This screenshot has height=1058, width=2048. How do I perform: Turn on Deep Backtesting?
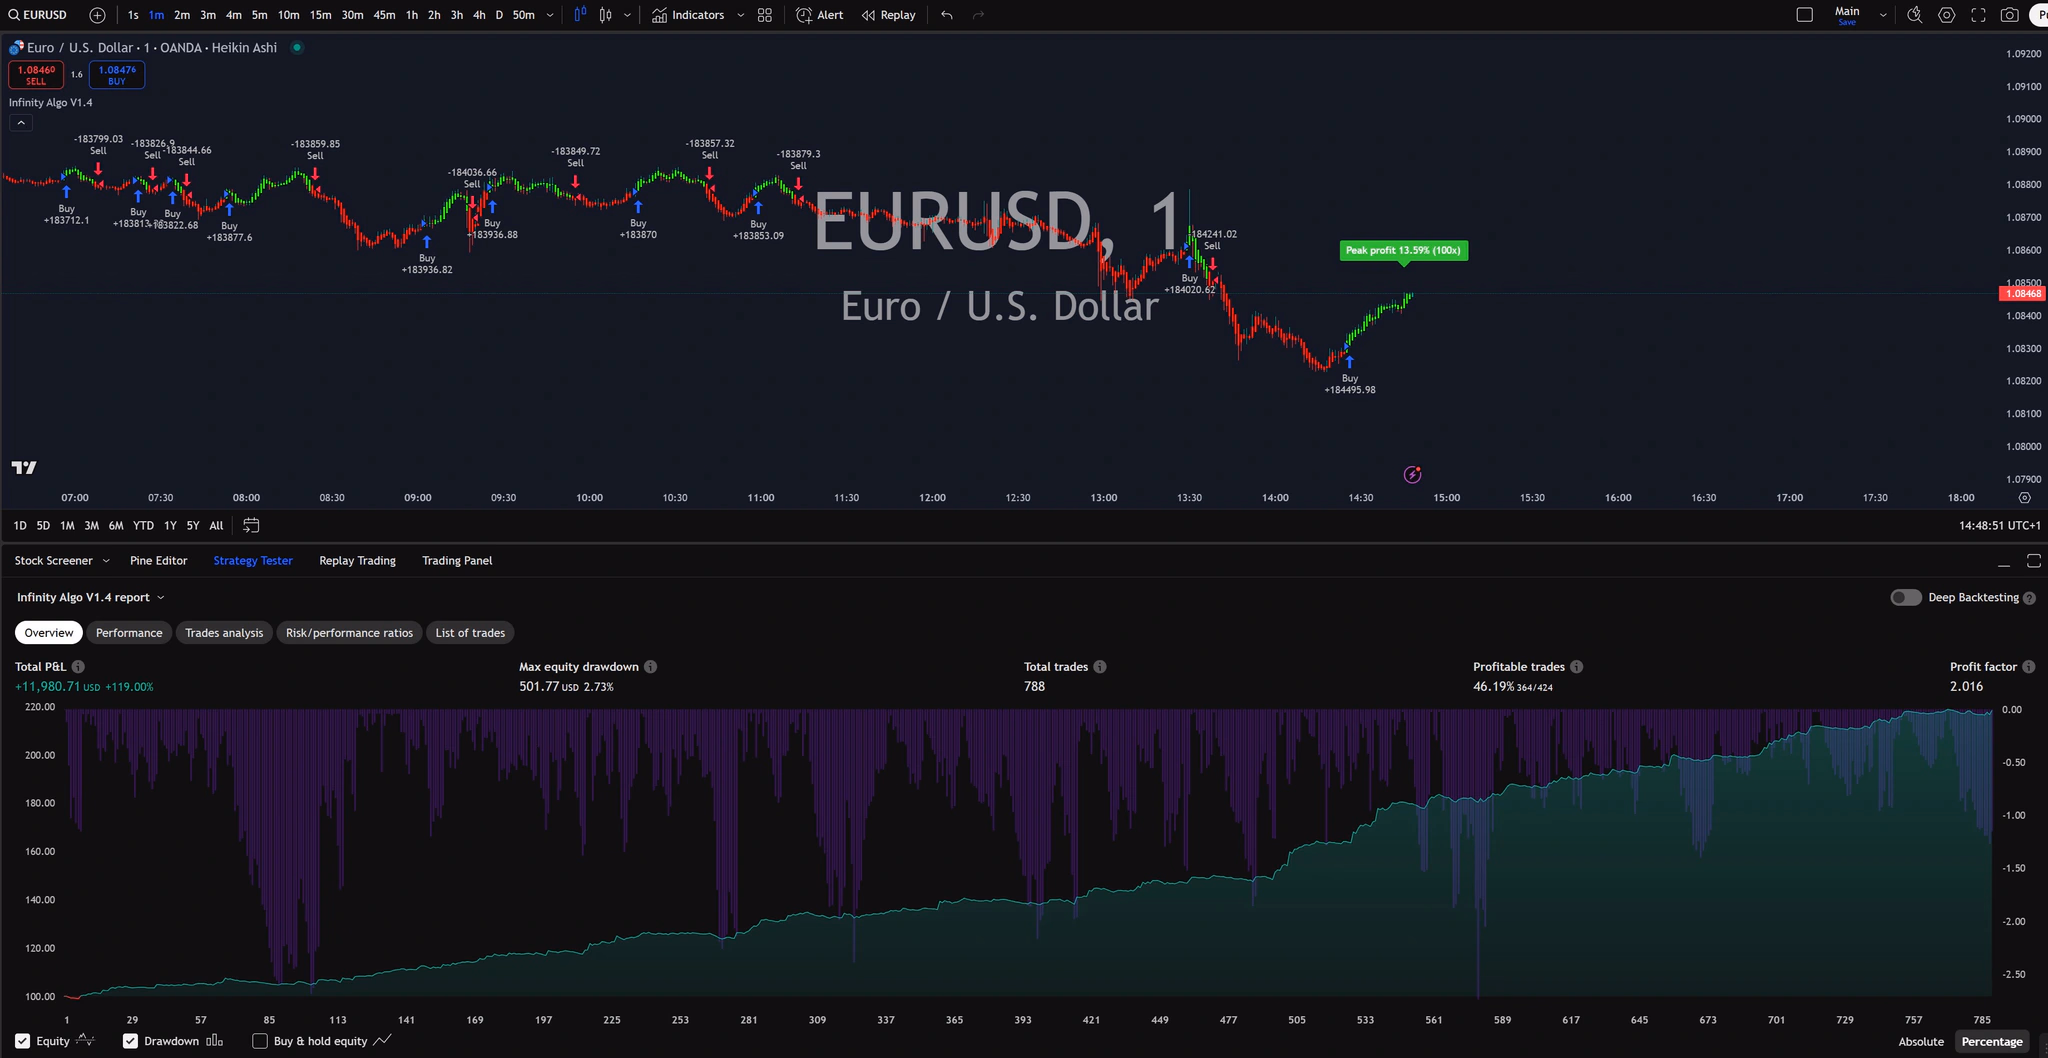click(1906, 597)
